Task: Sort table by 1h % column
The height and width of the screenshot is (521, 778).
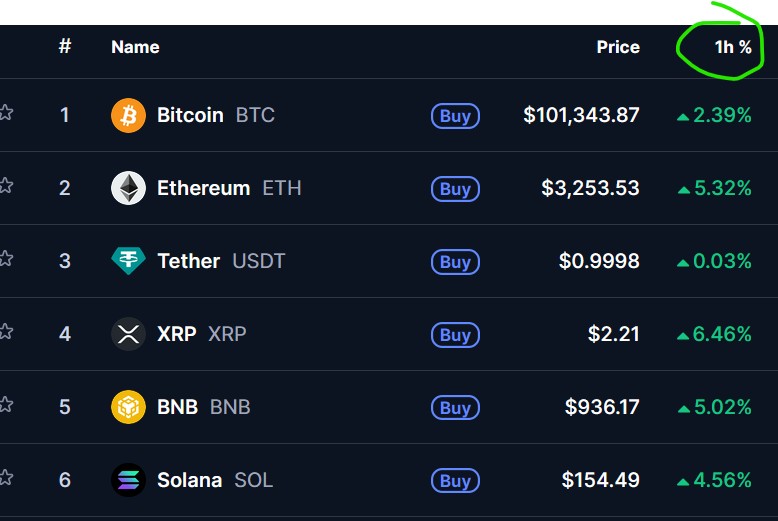Action: (733, 47)
